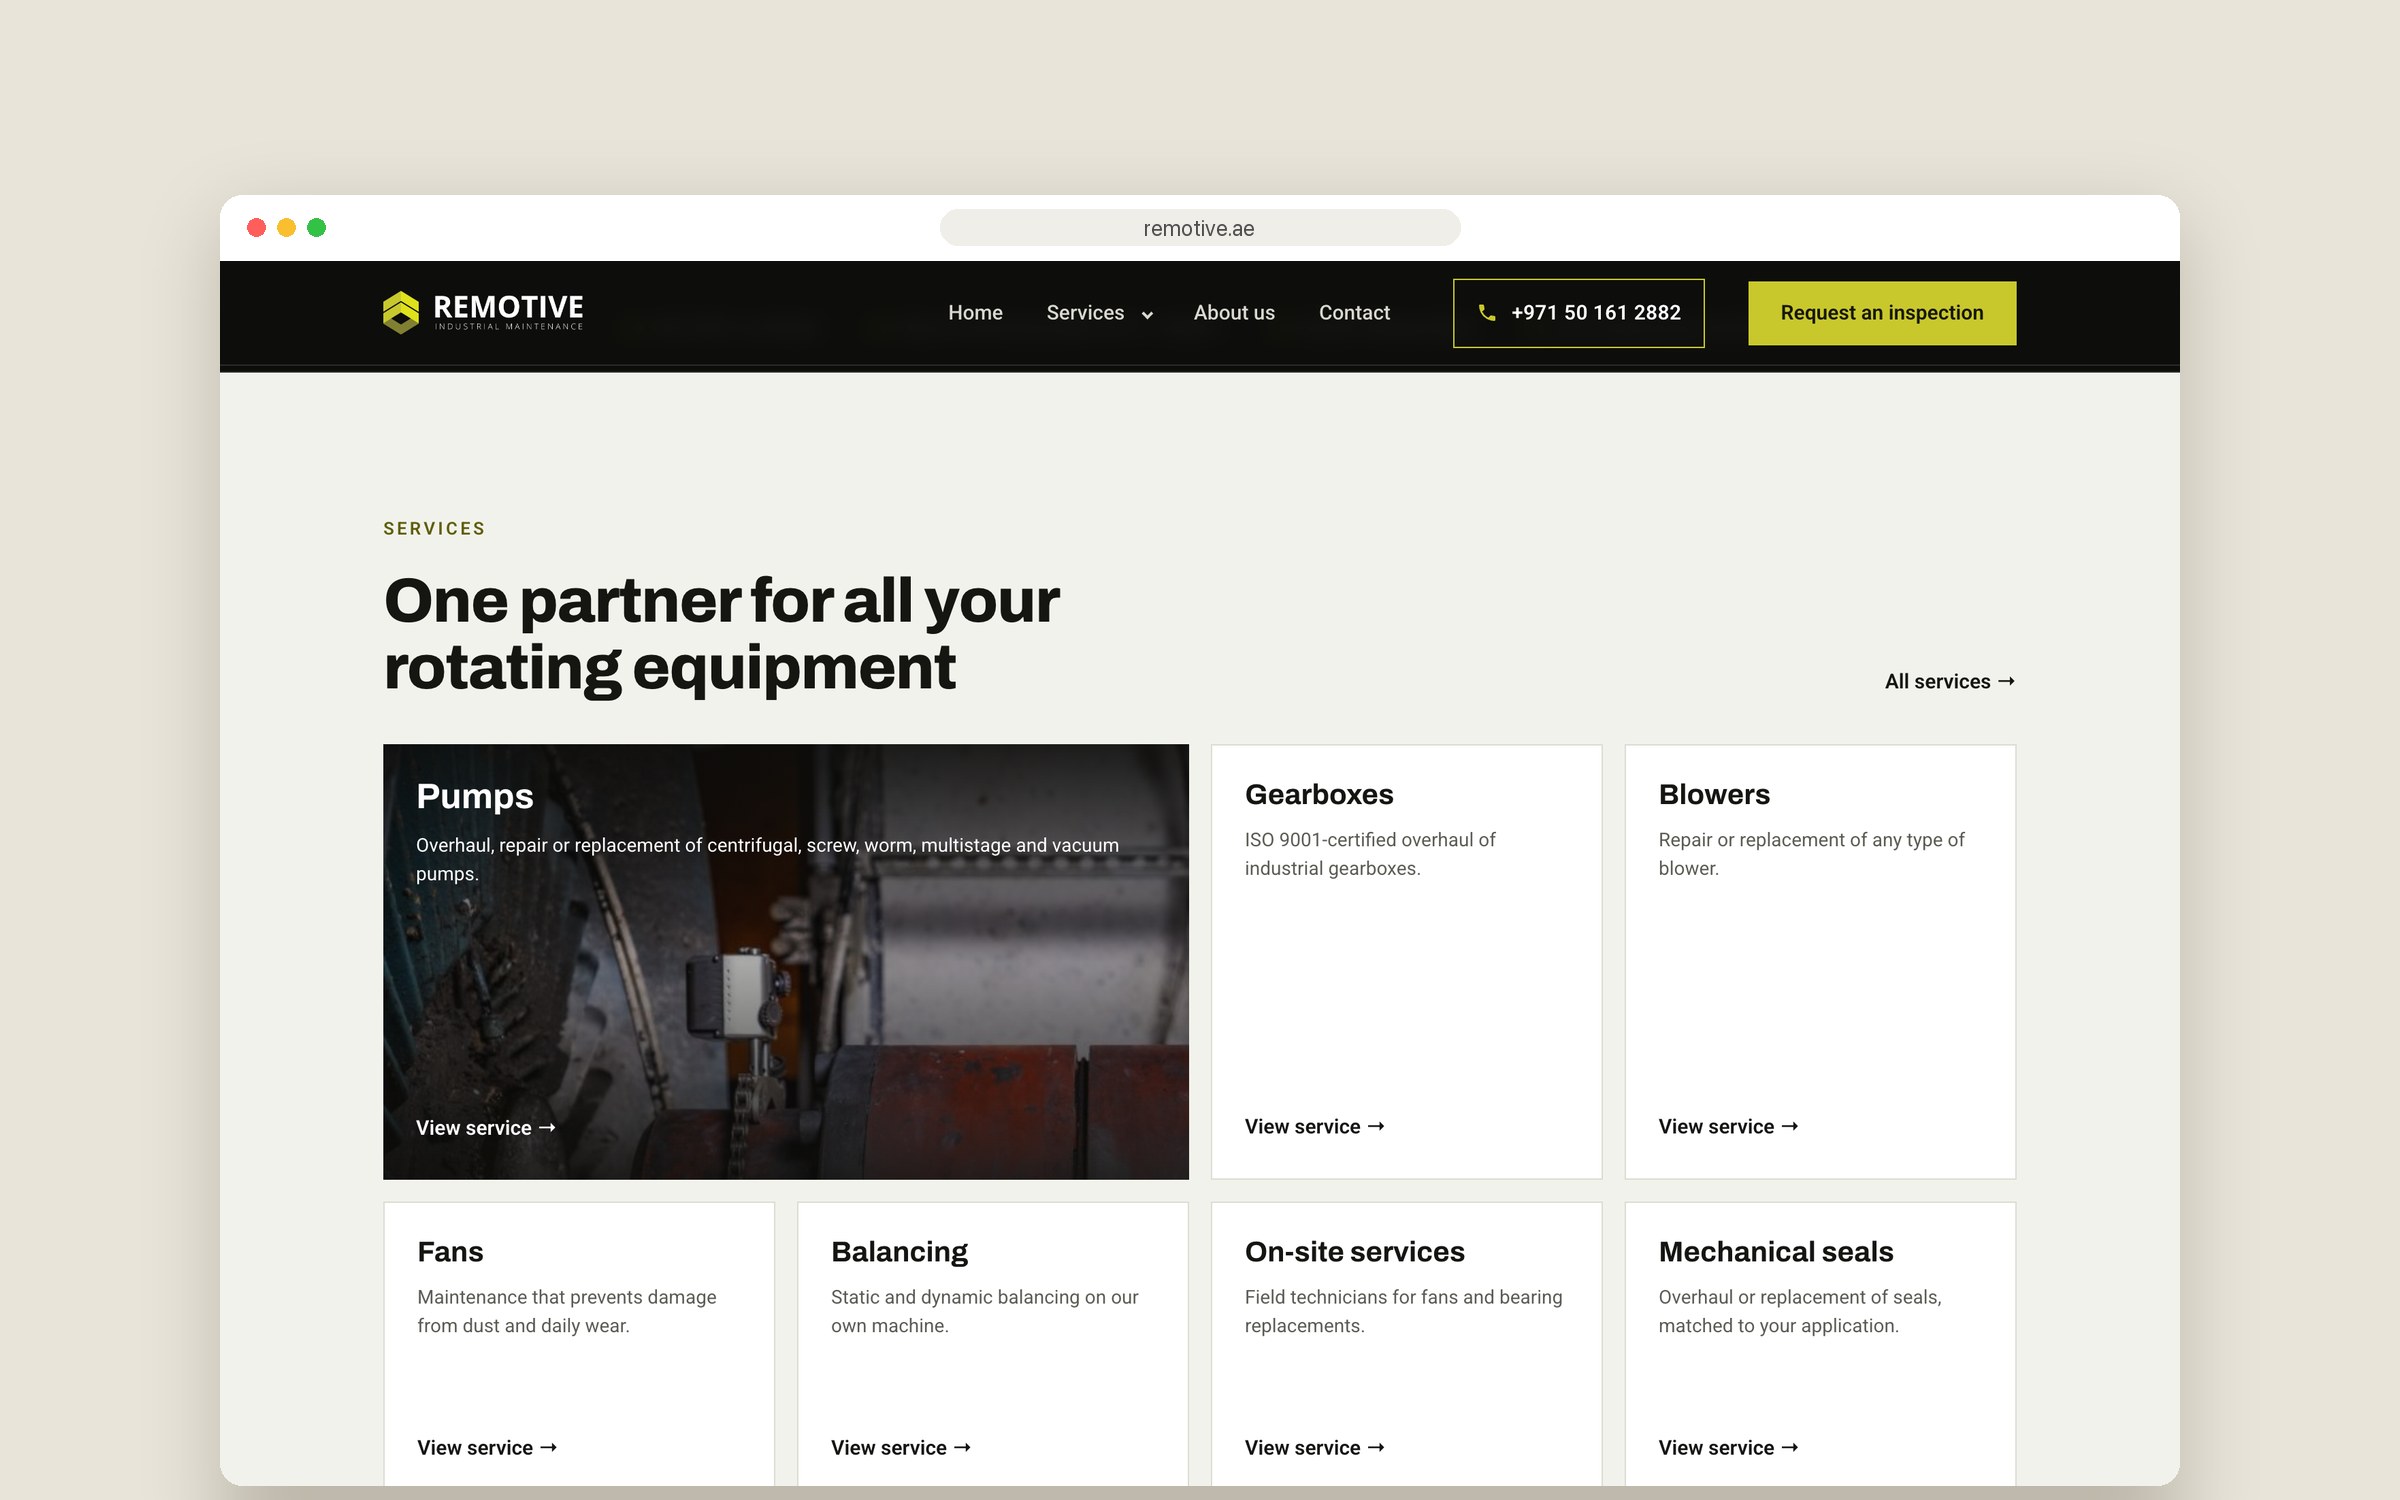Open the About us page
The image size is (2400, 1500).
pyautogui.click(x=1234, y=313)
